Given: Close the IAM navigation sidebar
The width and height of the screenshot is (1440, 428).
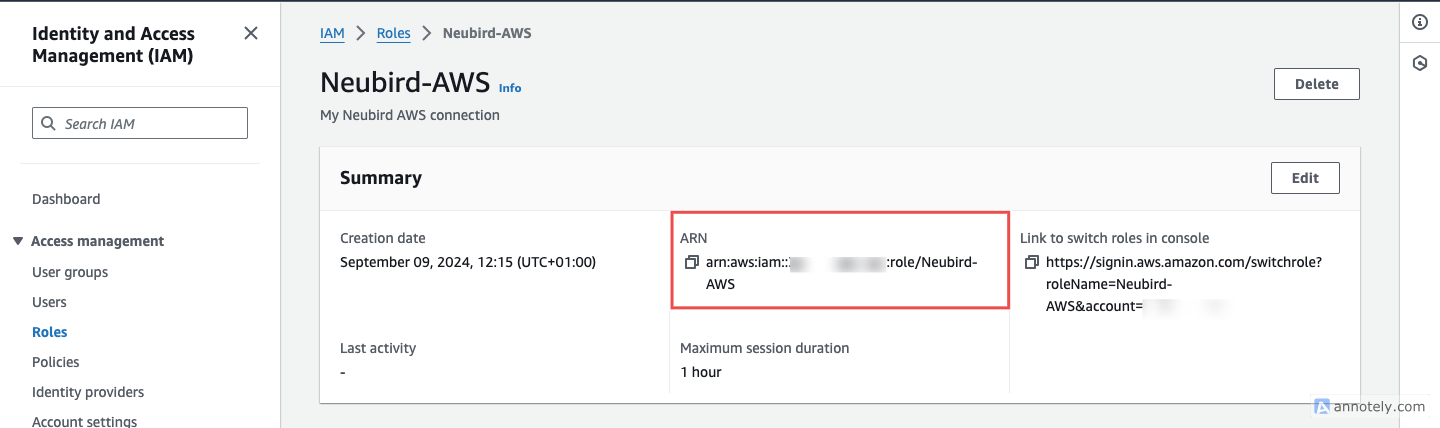Looking at the screenshot, I should [251, 34].
